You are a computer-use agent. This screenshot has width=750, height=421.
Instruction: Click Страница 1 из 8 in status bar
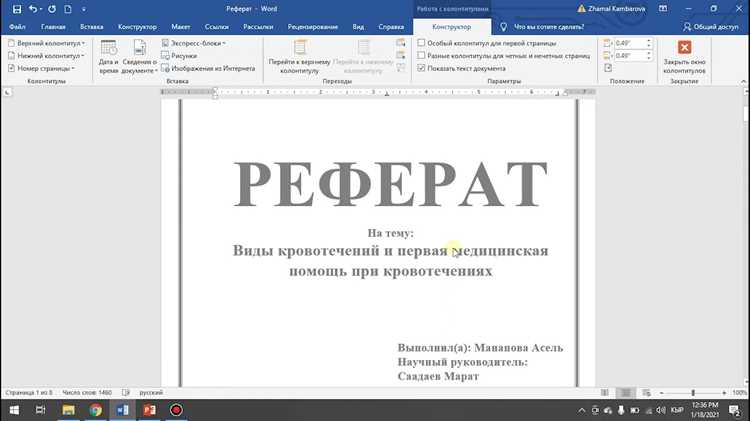click(29, 392)
